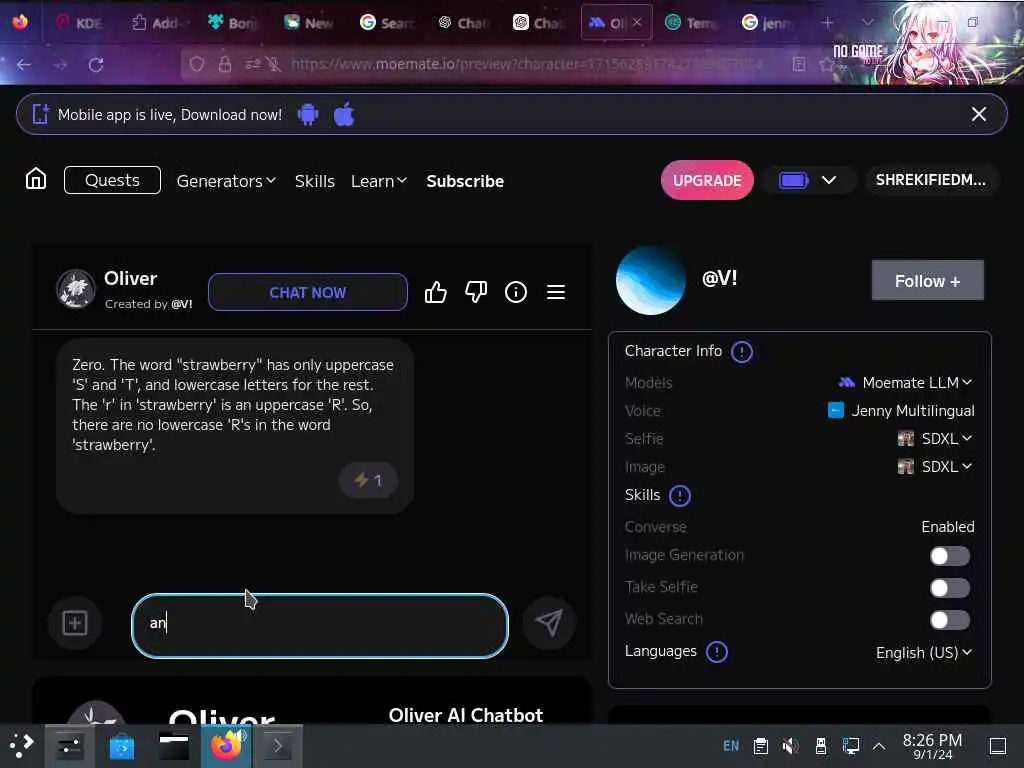Screen dimensions: 1024x768
Task: Click Oliver's avatar in chat header
Action: click(76, 289)
